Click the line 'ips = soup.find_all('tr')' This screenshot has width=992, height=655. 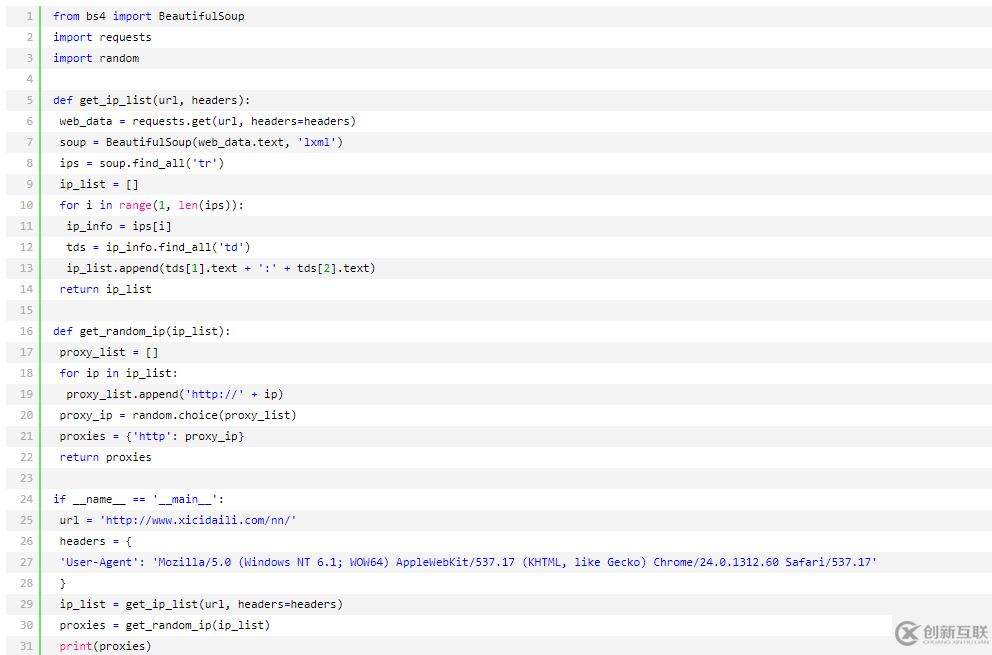[x=142, y=163]
